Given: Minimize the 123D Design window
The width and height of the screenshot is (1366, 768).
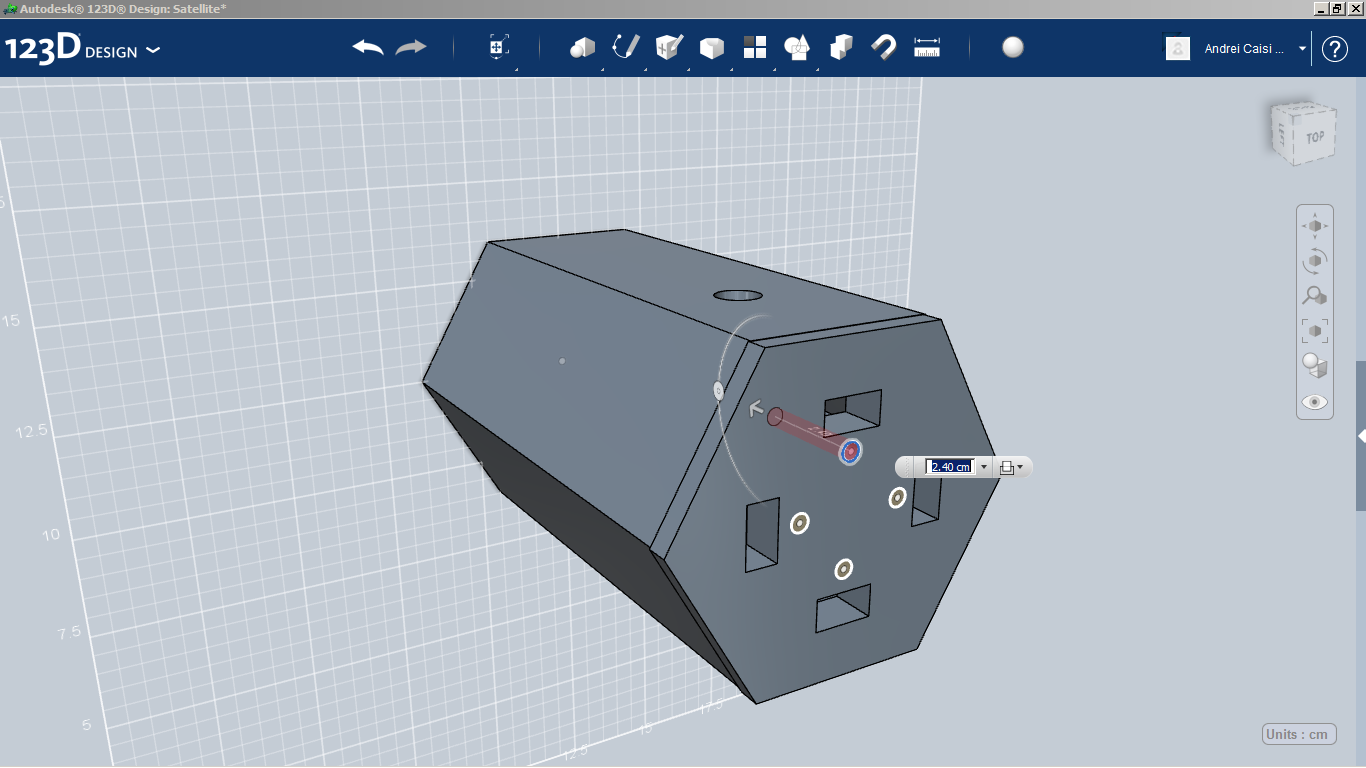Looking at the screenshot, I should click(1322, 7).
